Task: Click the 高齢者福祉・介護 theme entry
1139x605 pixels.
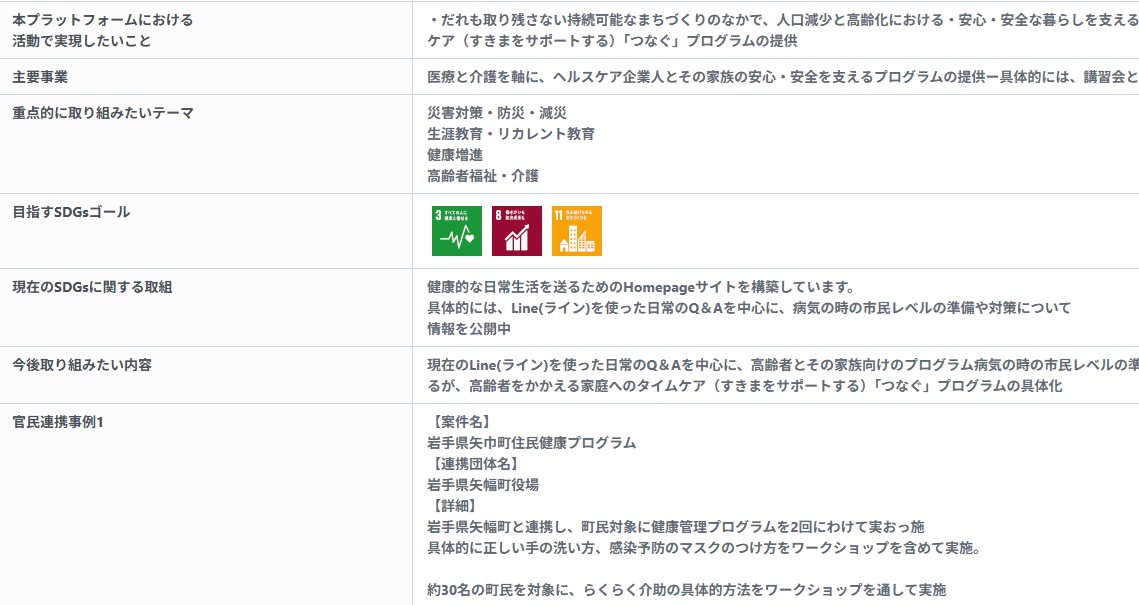Action: pos(483,176)
